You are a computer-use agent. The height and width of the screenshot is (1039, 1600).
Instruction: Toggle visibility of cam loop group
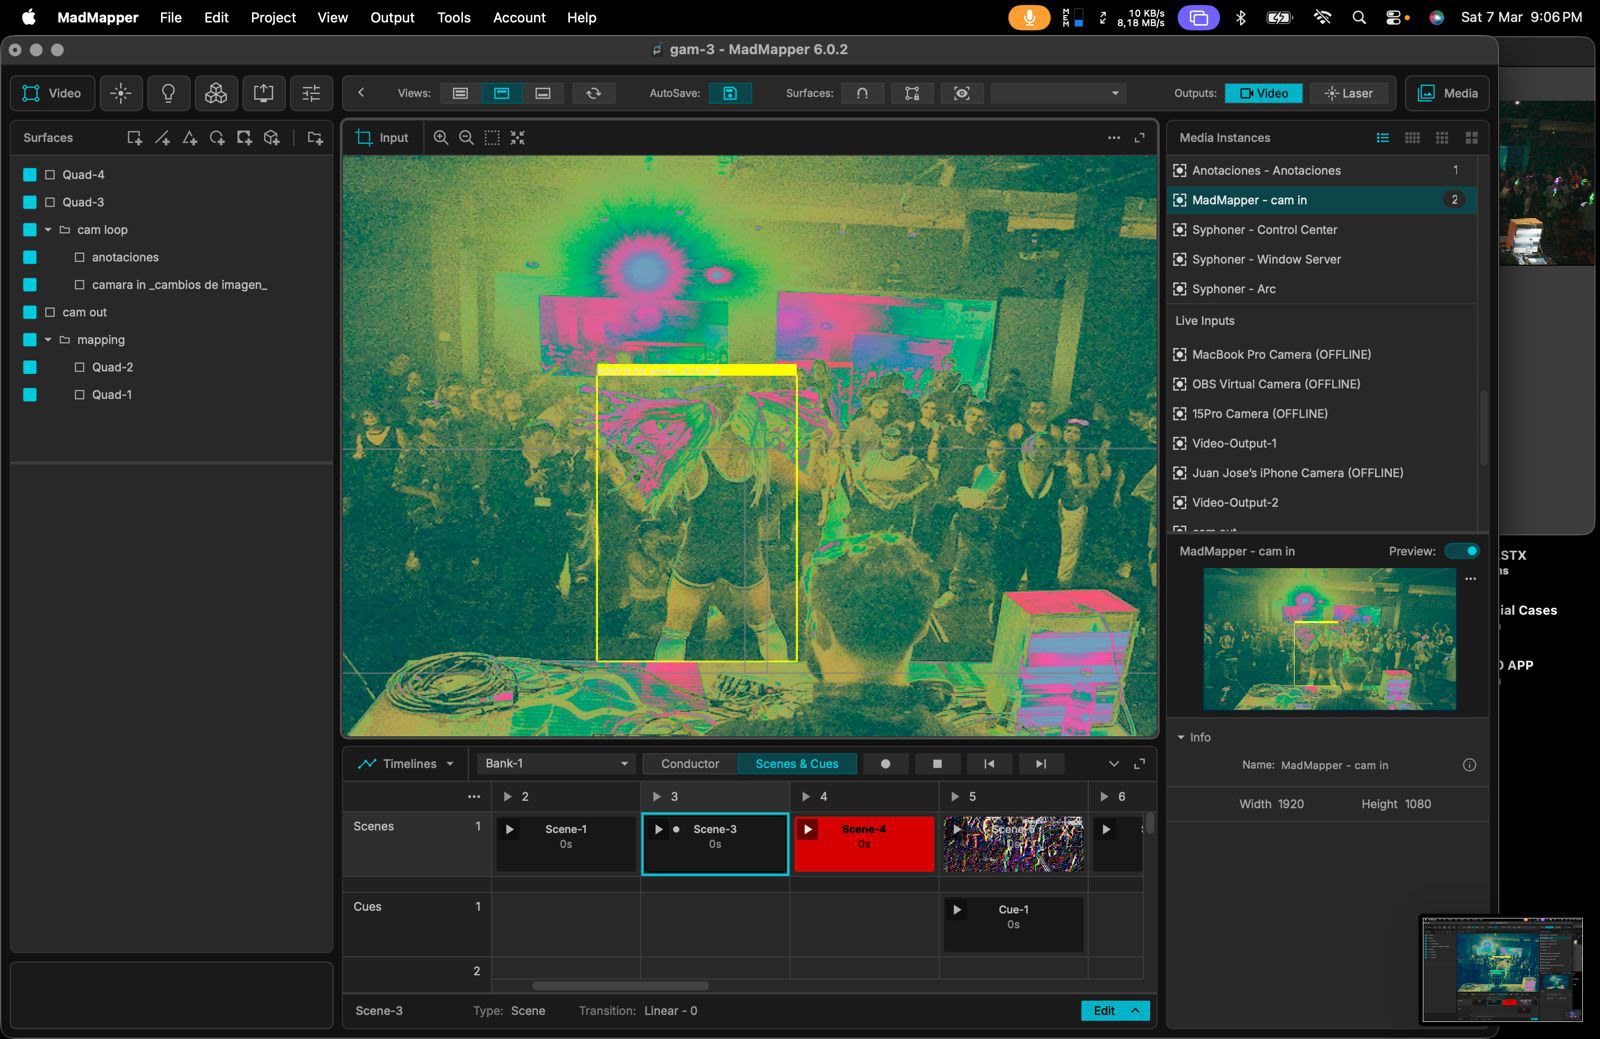point(30,230)
